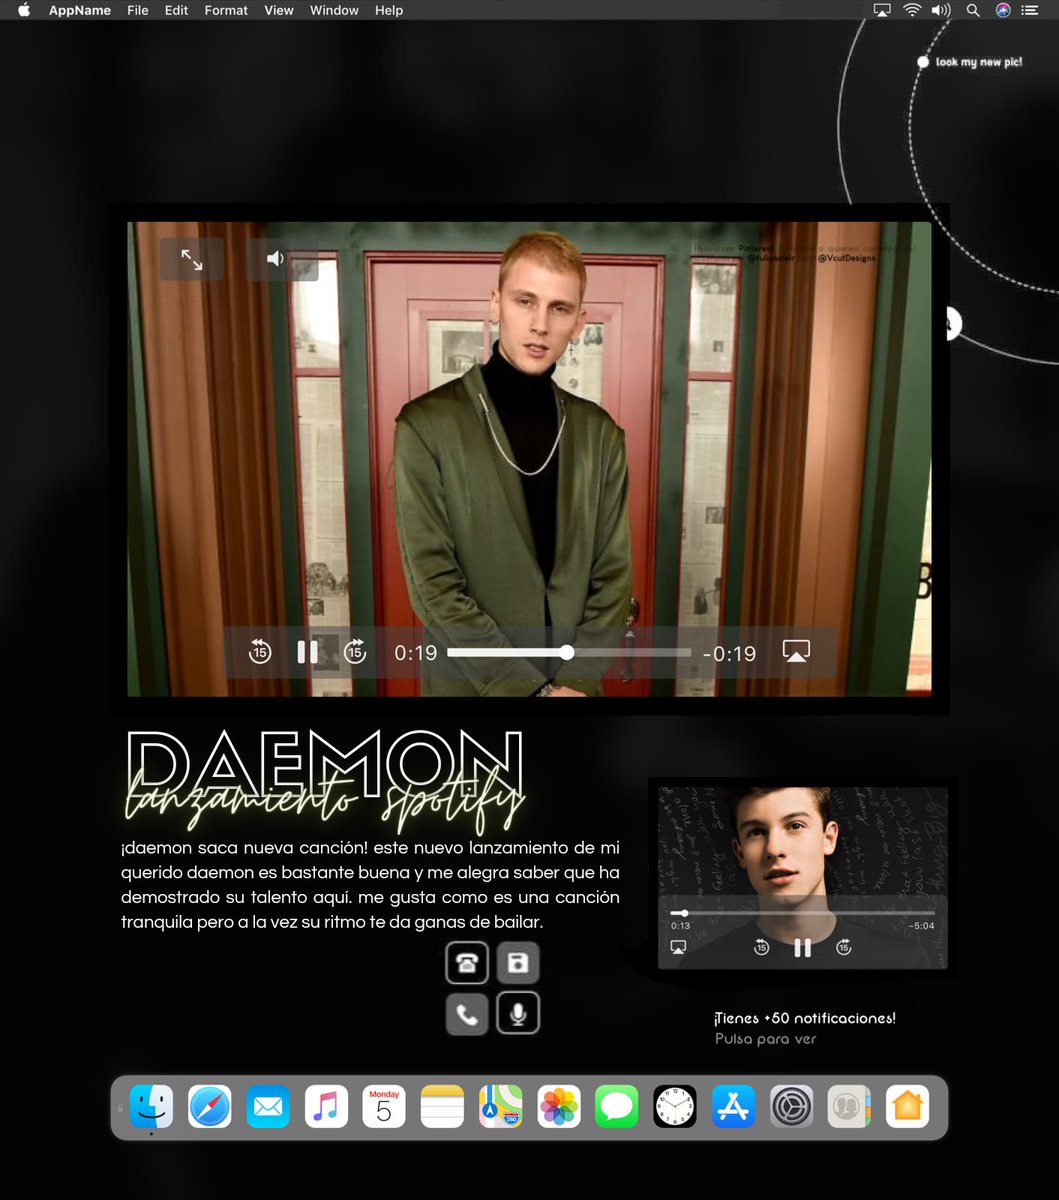Launch Safari from the Dock

coord(210,1107)
